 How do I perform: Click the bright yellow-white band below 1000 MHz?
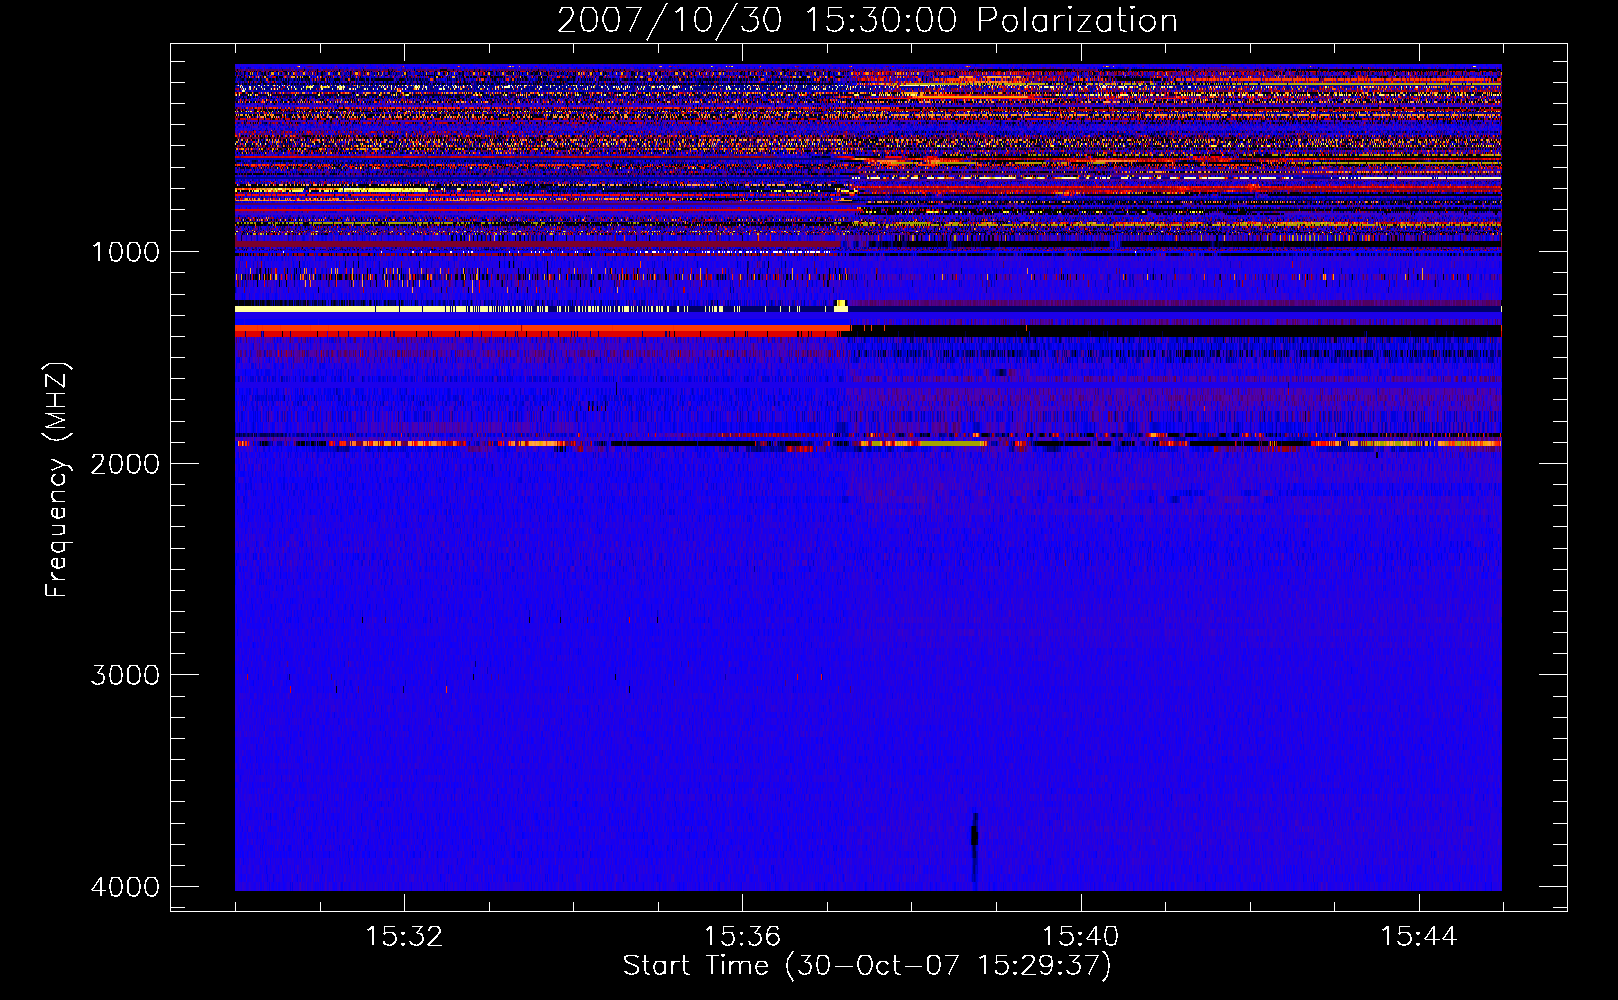pos(540,309)
